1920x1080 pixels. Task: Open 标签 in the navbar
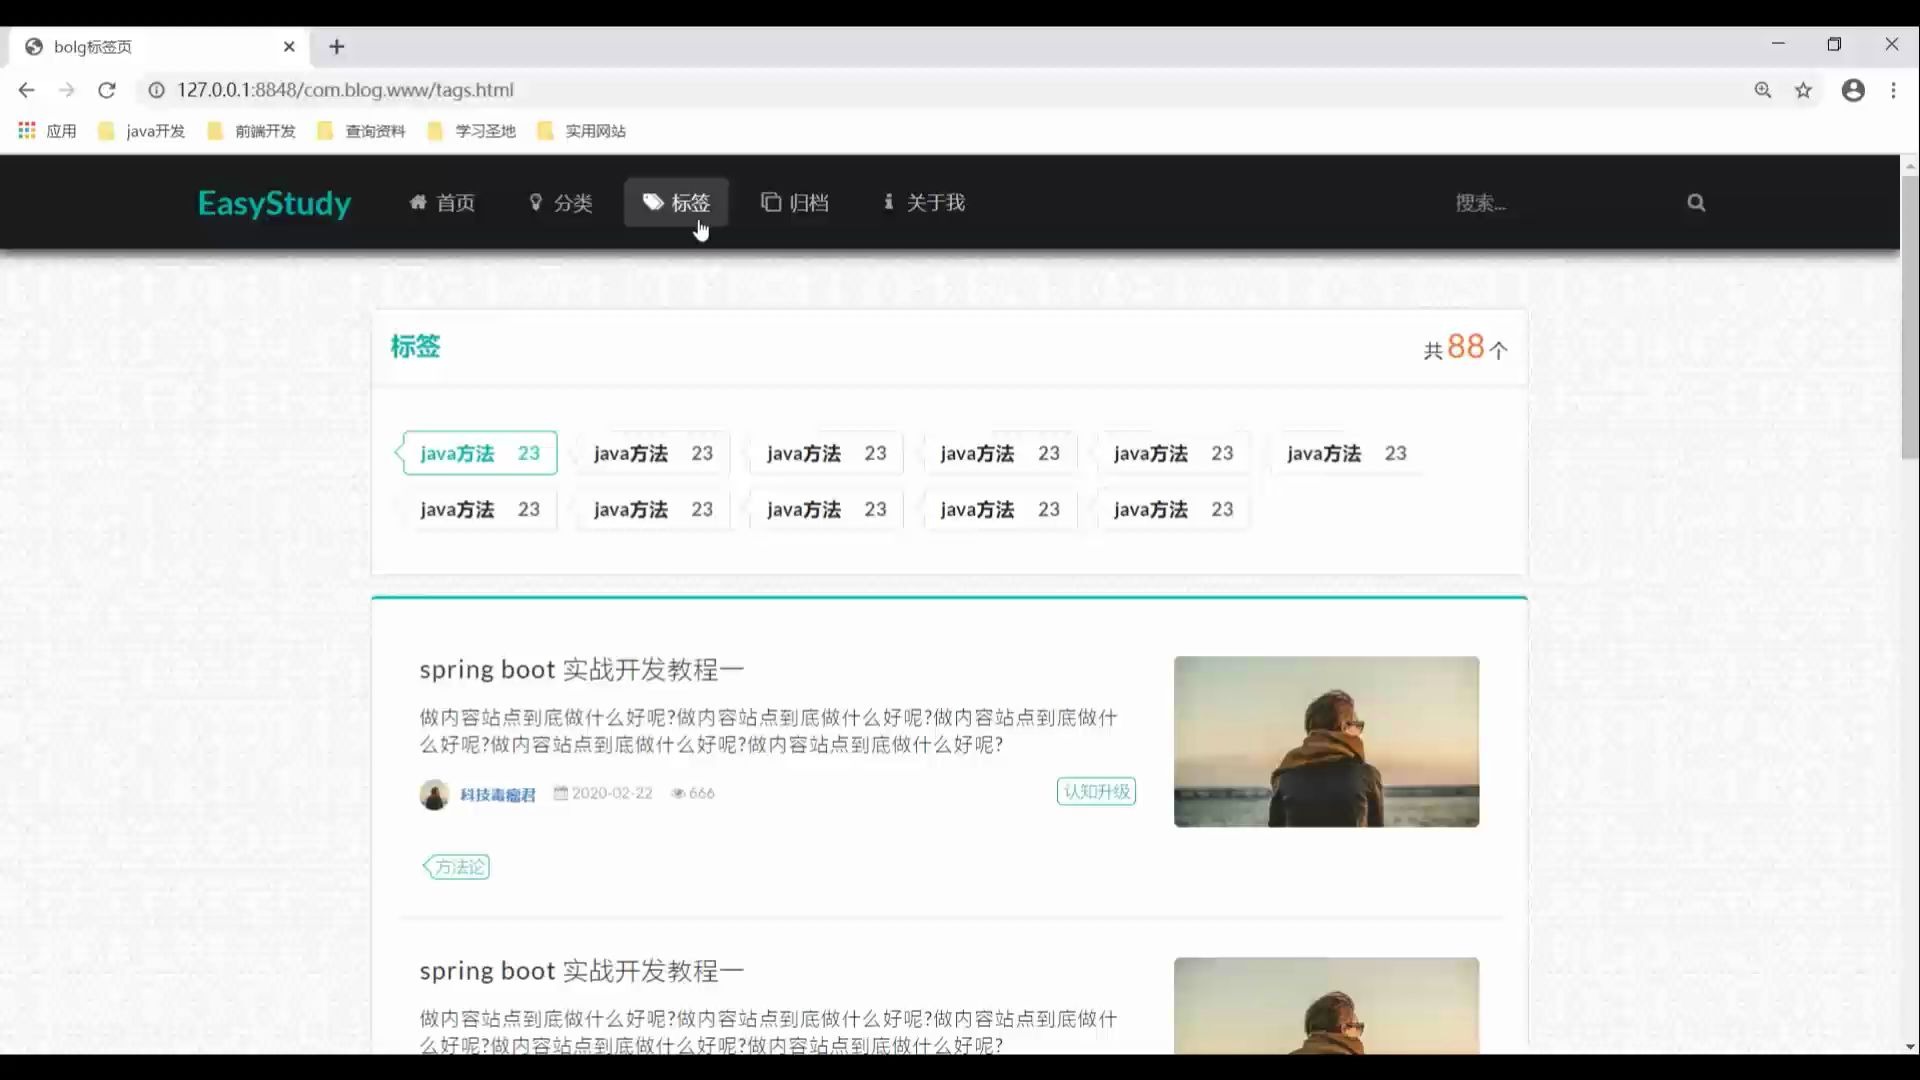[x=676, y=203]
